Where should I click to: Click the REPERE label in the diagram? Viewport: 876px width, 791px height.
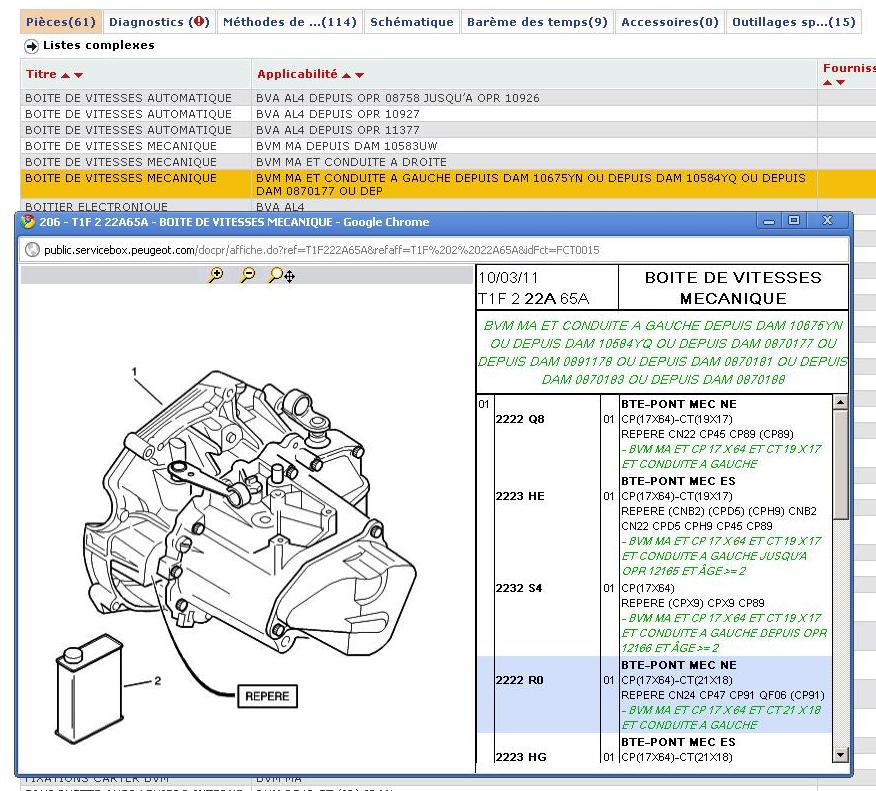point(267,696)
